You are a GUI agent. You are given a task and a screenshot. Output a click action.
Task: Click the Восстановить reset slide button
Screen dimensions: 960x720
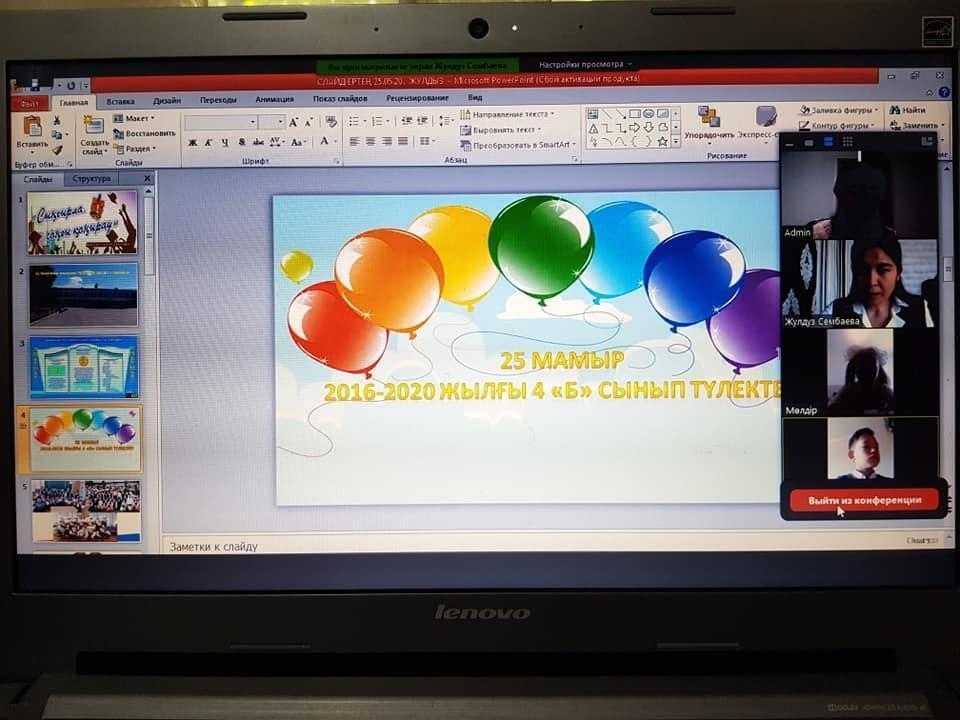pos(144,133)
